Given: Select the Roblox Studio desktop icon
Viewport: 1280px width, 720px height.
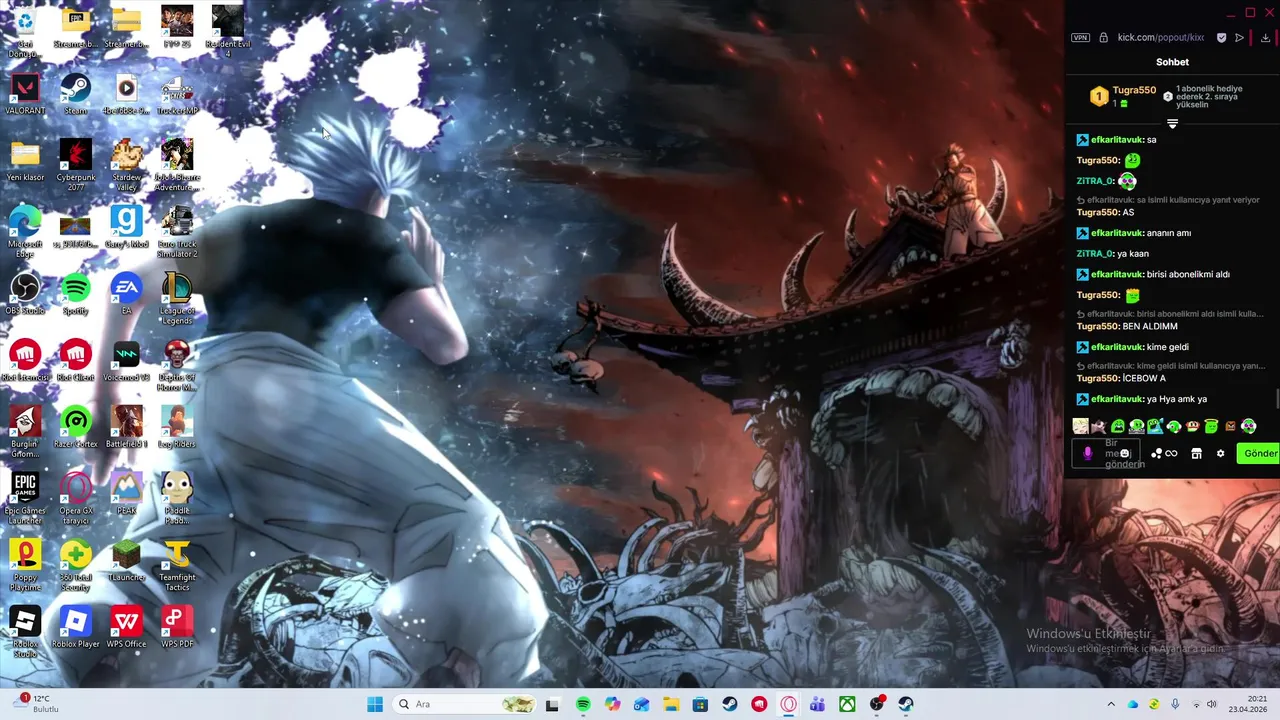Looking at the screenshot, I should click(25, 632).
